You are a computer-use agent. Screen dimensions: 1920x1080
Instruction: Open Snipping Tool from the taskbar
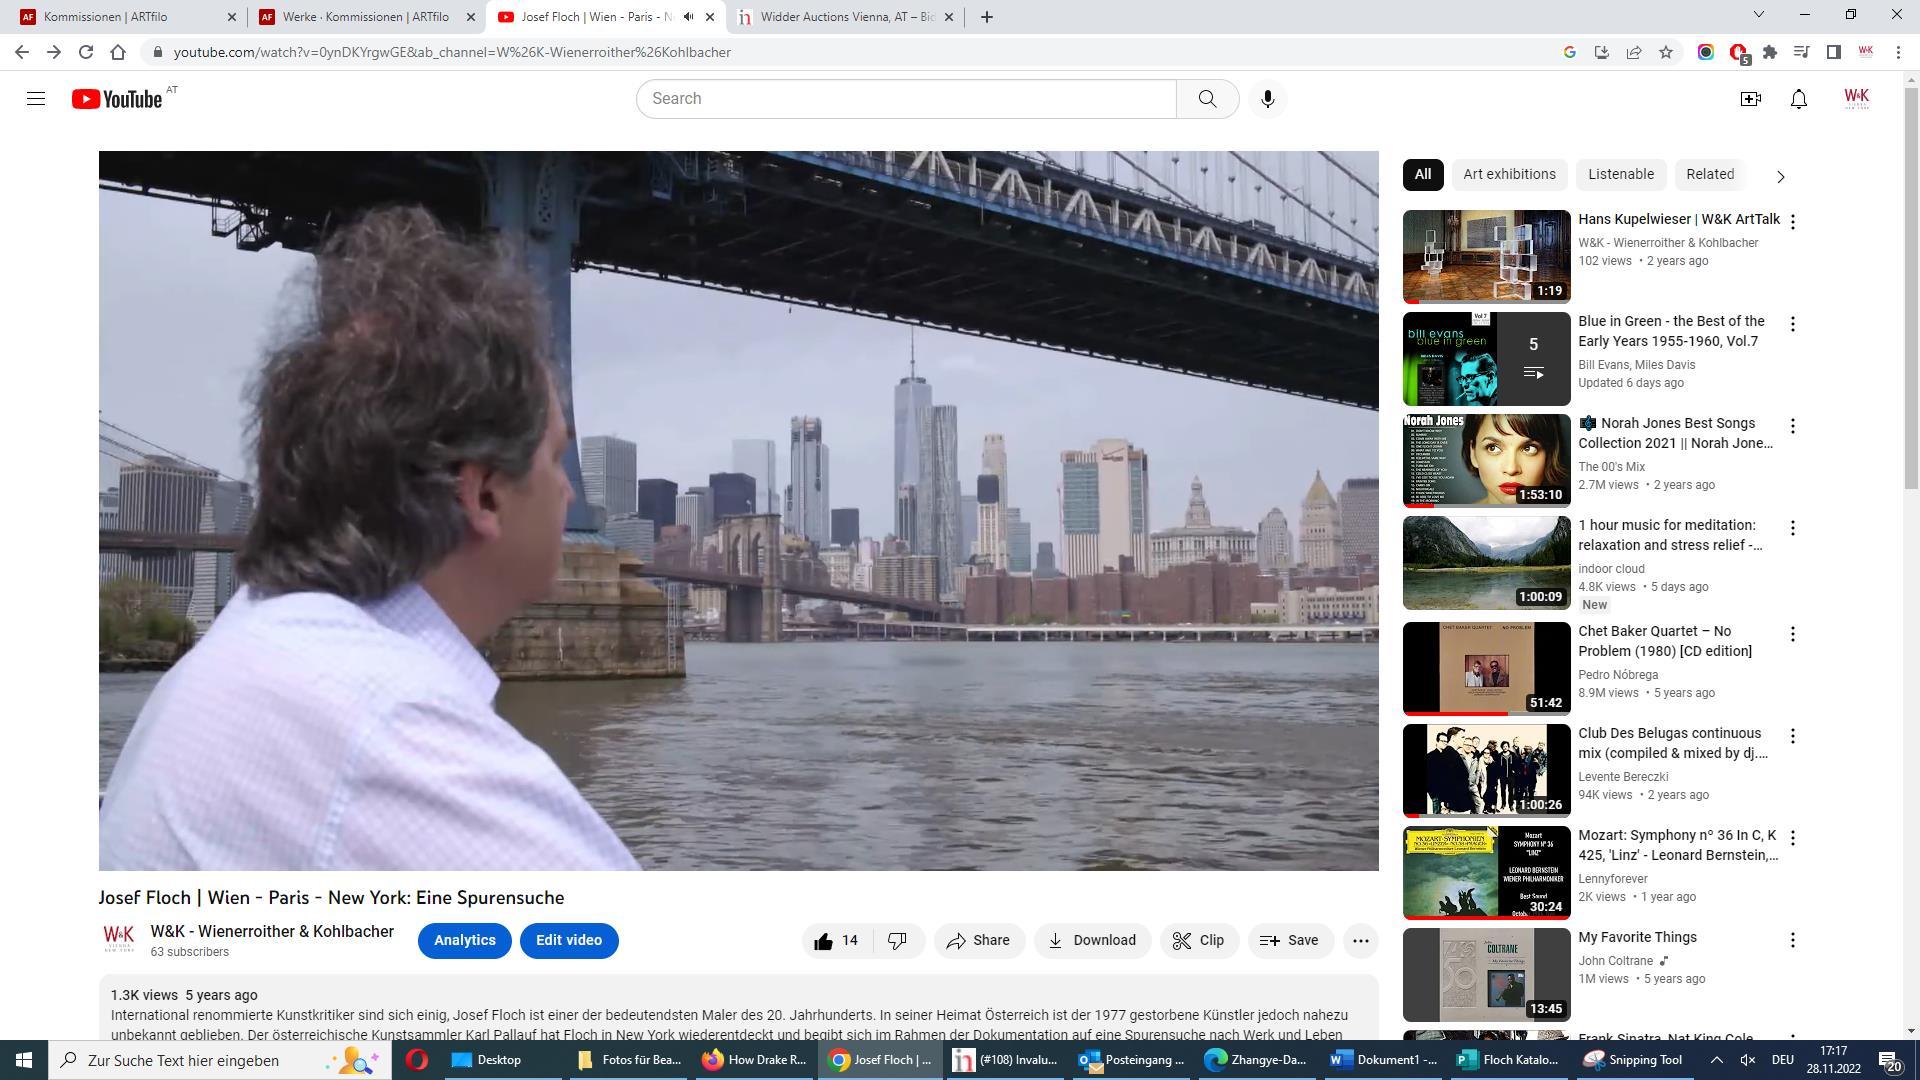click(x=1633, y=1059)
